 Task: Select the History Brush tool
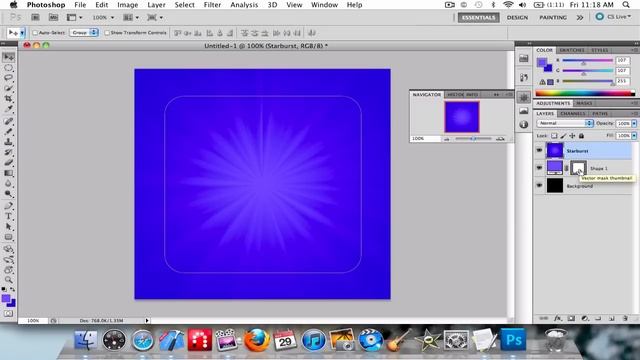coord(9,152)
